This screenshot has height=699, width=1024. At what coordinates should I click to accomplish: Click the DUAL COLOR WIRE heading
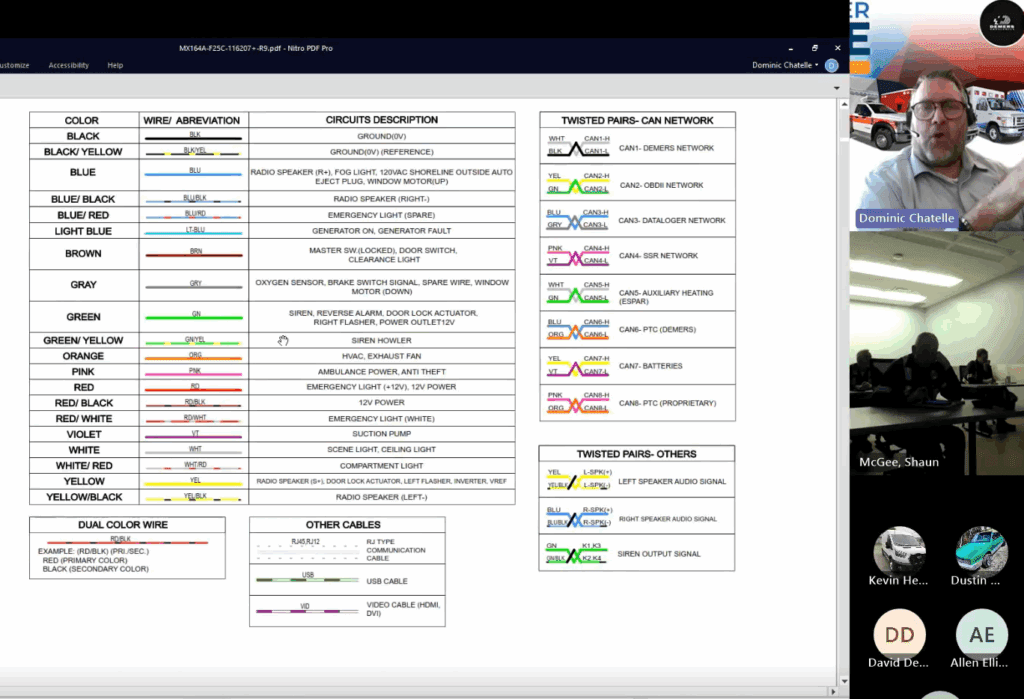point(123,525)
